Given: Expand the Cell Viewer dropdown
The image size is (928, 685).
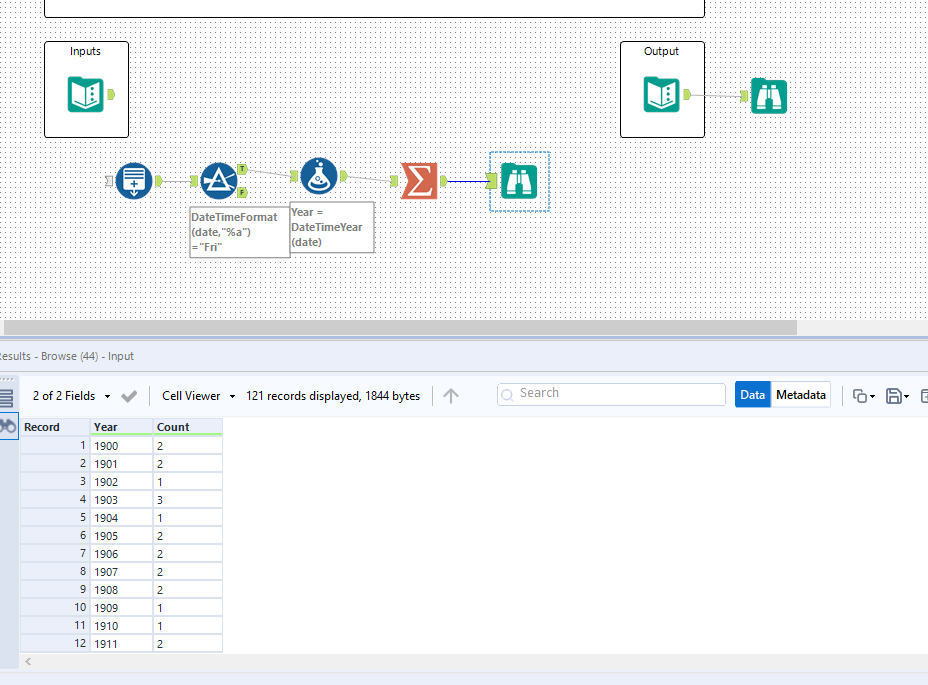Looking at the screenshot, I should [198, 396].
